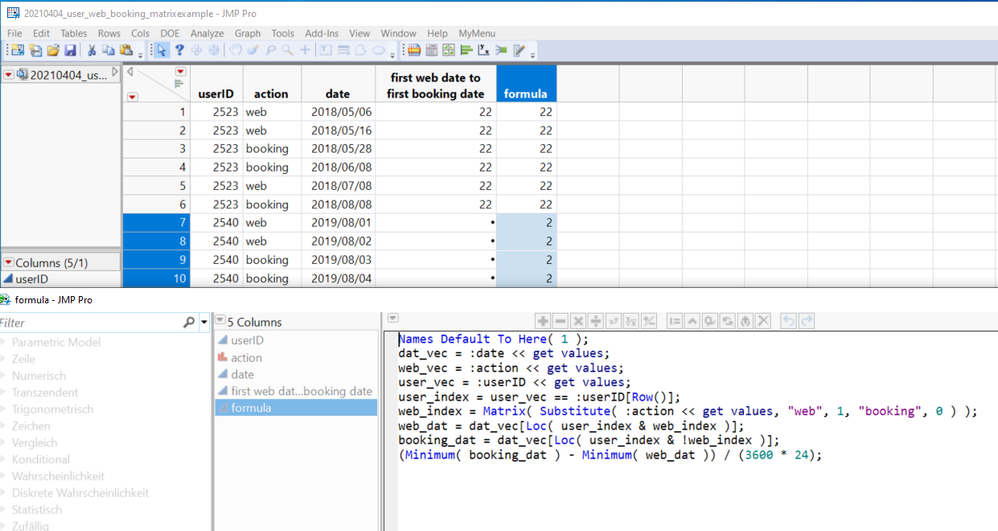The image size is (998, 531).
Task: Click in the Filter search field
Action: (x=90, y=323)
